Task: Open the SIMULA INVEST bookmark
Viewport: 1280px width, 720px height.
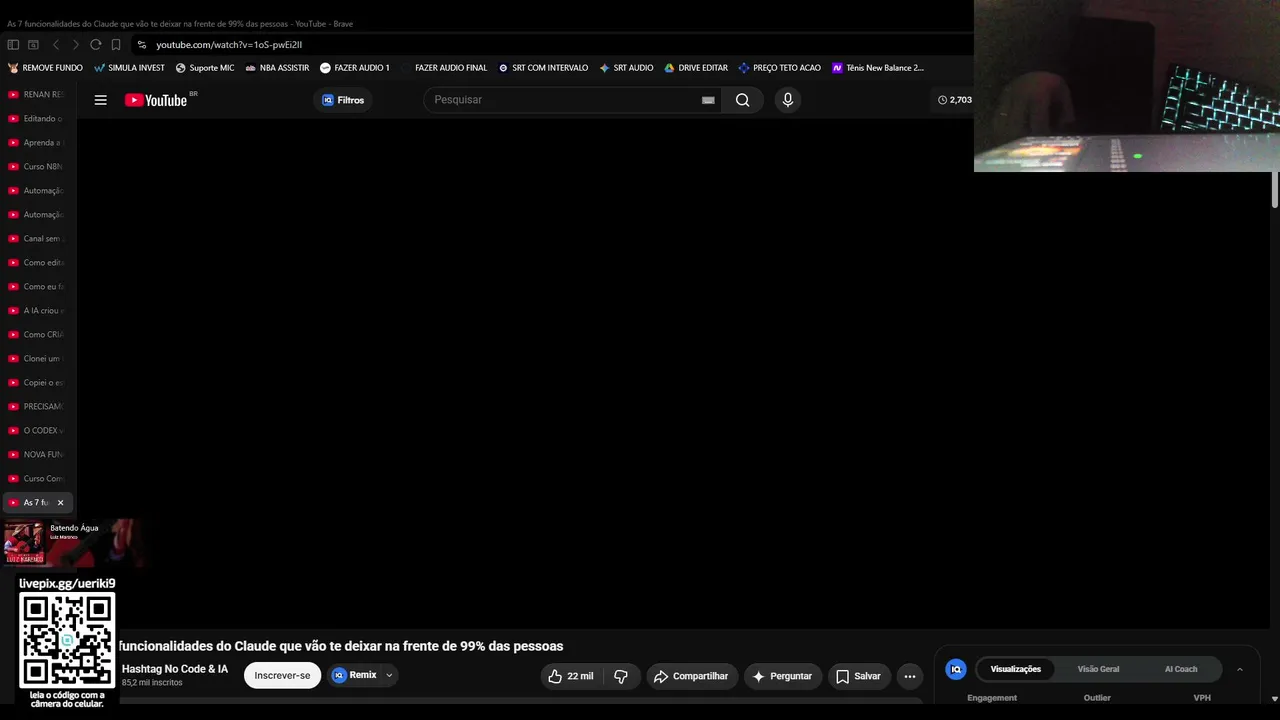Action: point(129,68)
